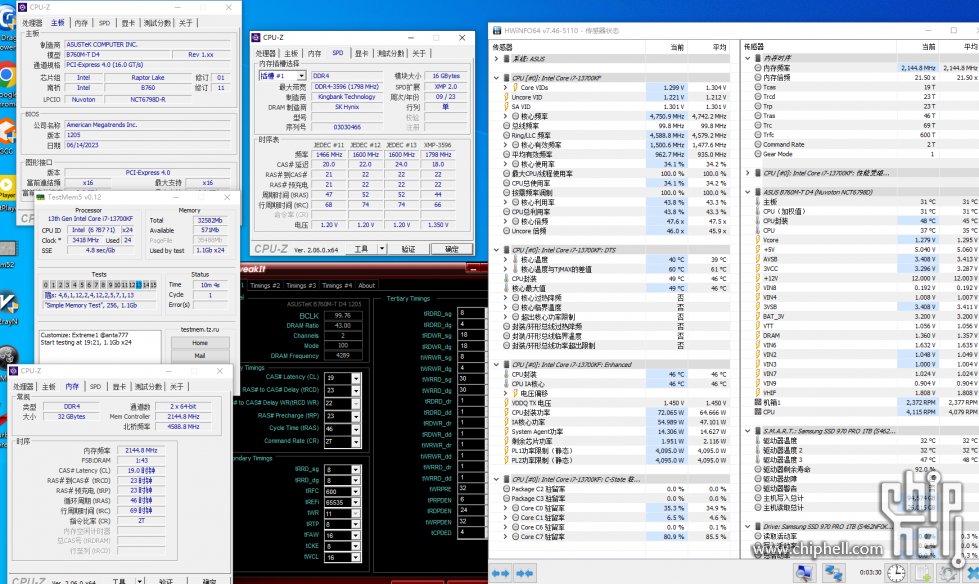Click the 4,750.9 MHz 核心频率 value
Viewport: 979px width, 584px height.
[667, 116]
